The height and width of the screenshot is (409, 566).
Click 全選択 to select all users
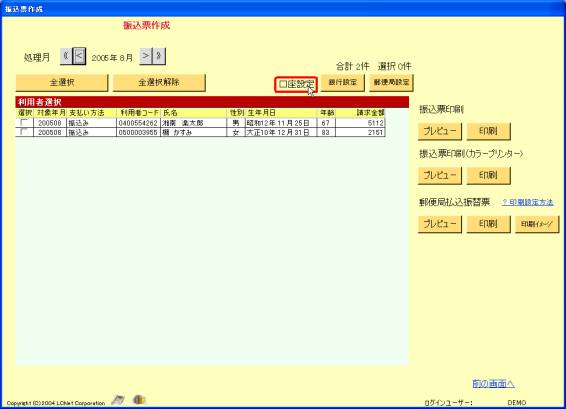point(62,83)
